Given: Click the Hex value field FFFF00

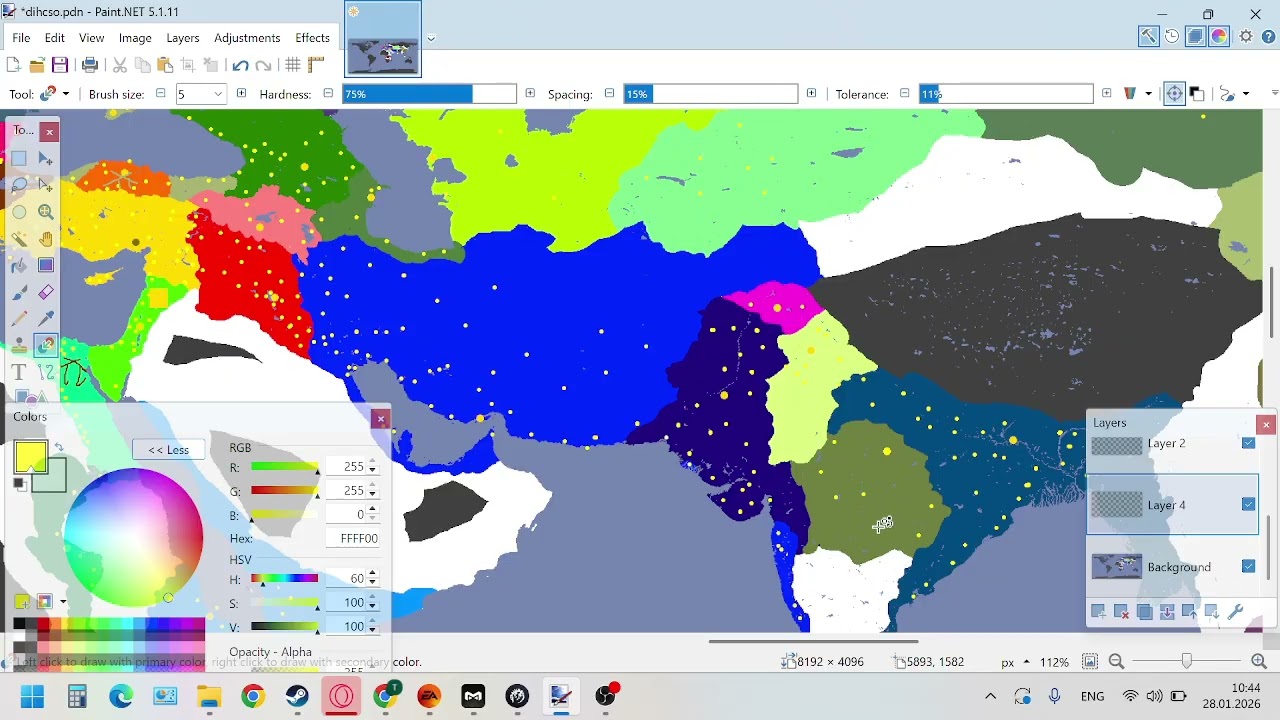Looking at the screenshot, I should pyautogui.click(x=352, y=538).
